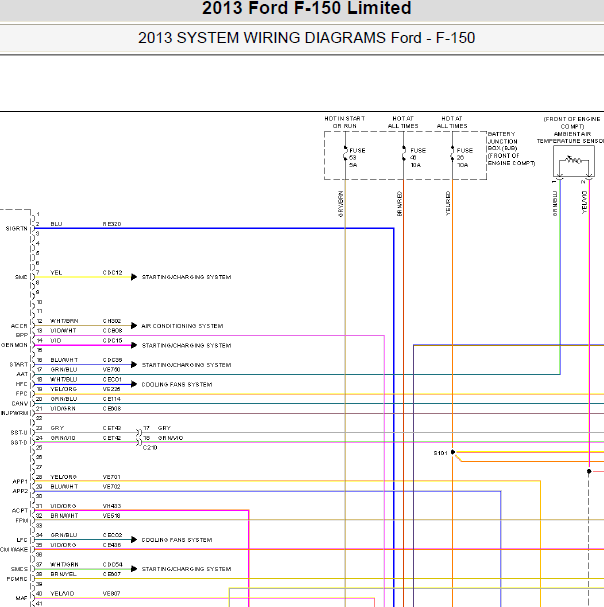Click the START pin label
The image size is (604, 607).
coord(19,365)
